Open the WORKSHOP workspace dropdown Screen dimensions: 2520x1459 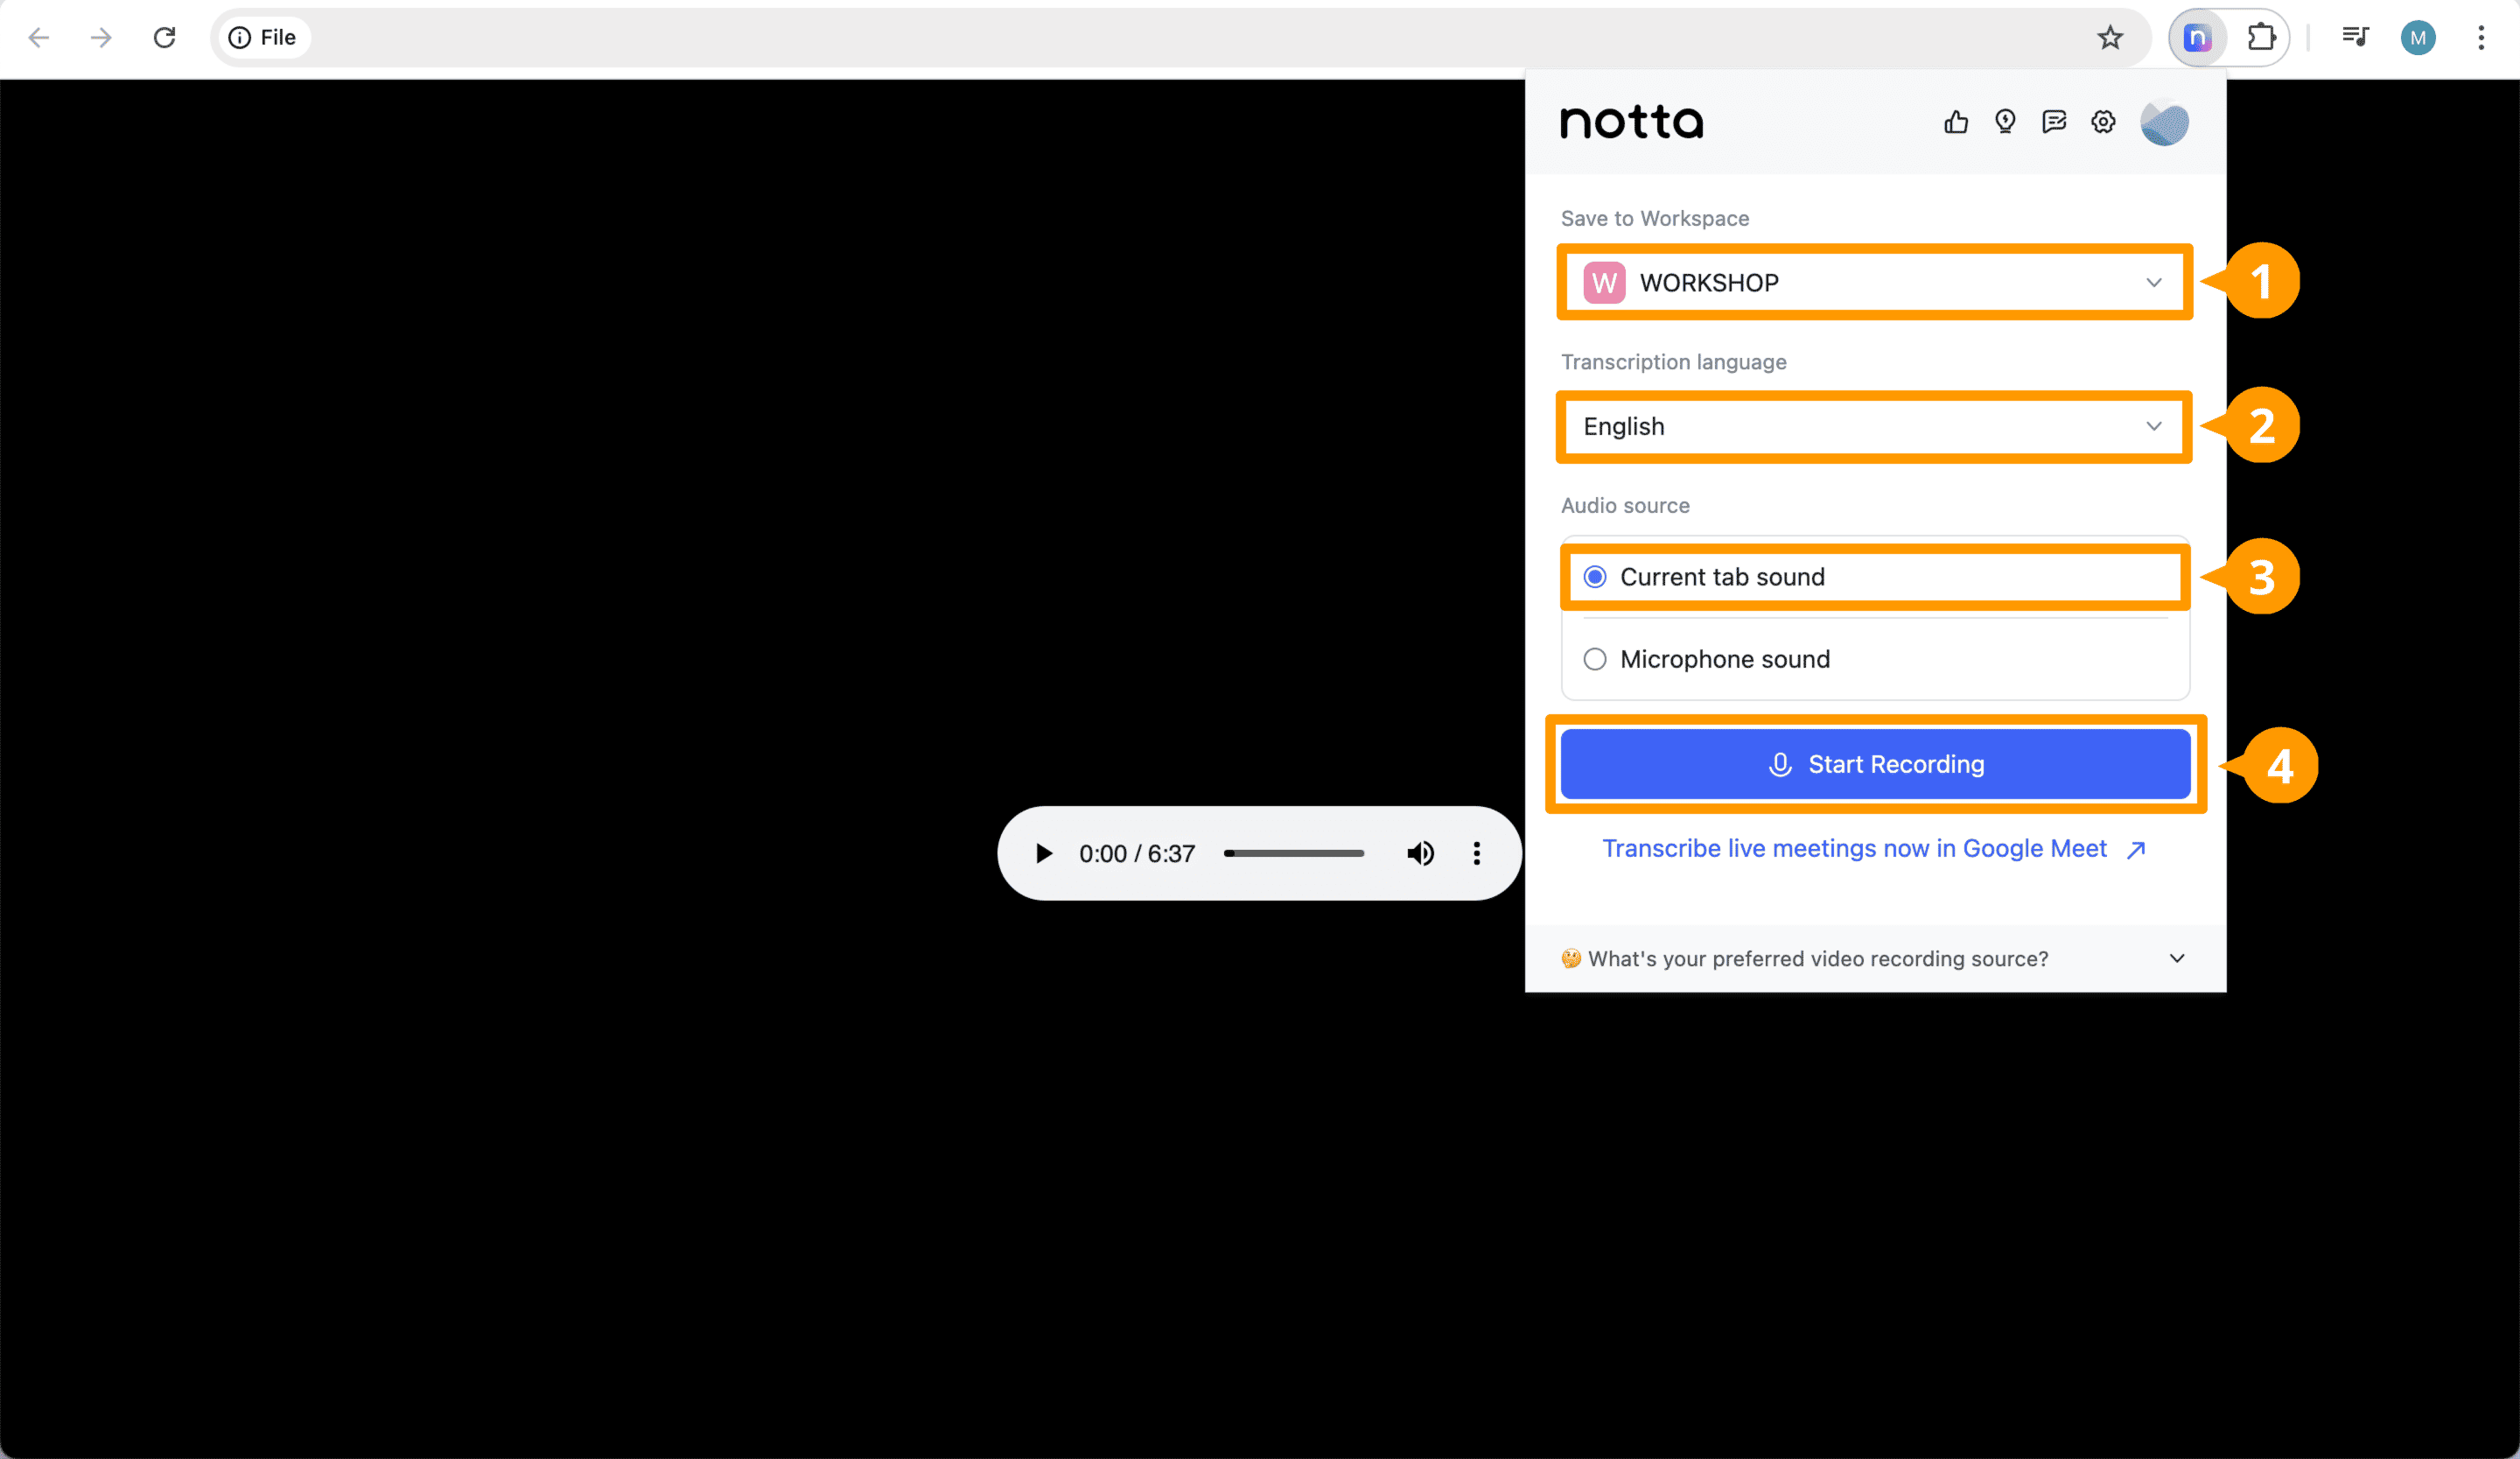pos(1874,283)
